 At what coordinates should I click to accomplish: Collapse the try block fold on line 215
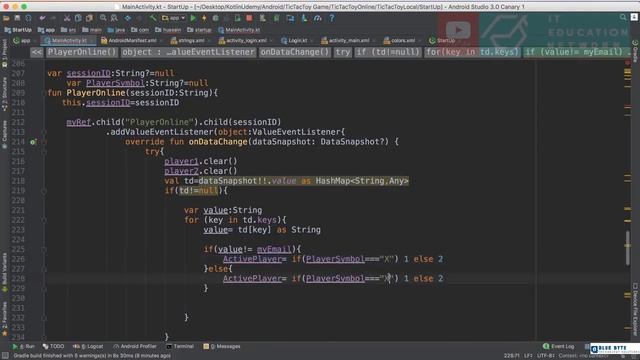click(x=44, y=151)
